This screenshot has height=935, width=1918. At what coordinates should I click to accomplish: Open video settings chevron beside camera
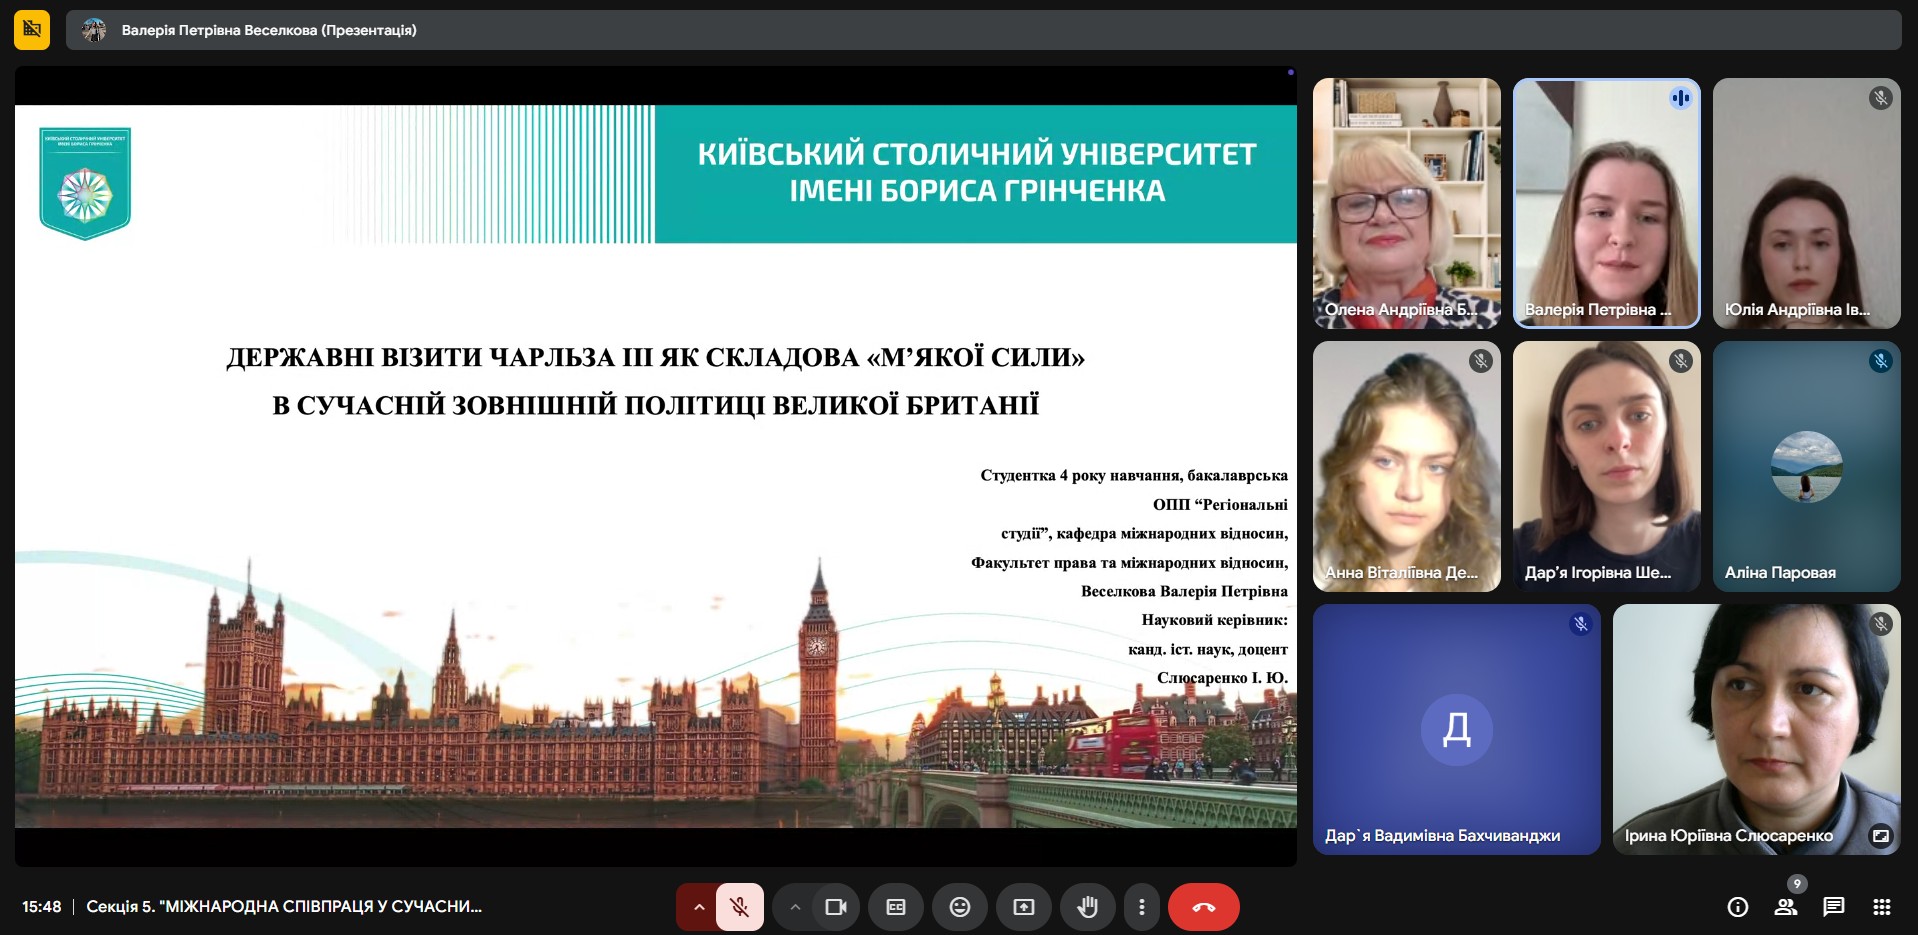[795, 907]
